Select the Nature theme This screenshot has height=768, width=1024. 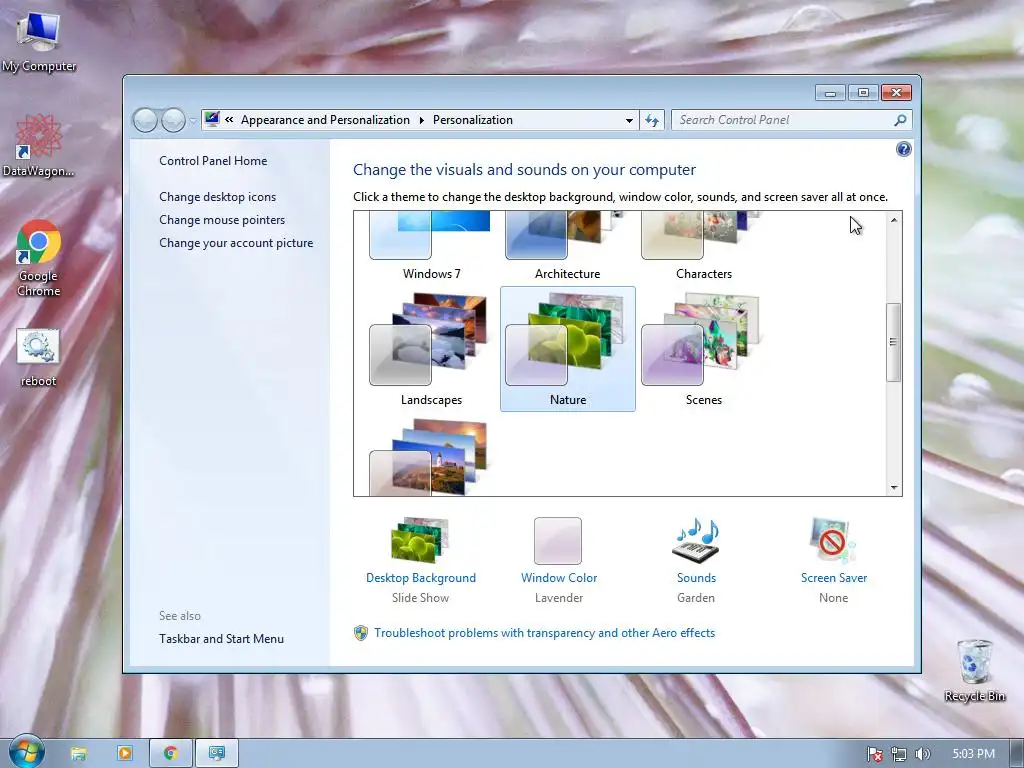(568, 349)
